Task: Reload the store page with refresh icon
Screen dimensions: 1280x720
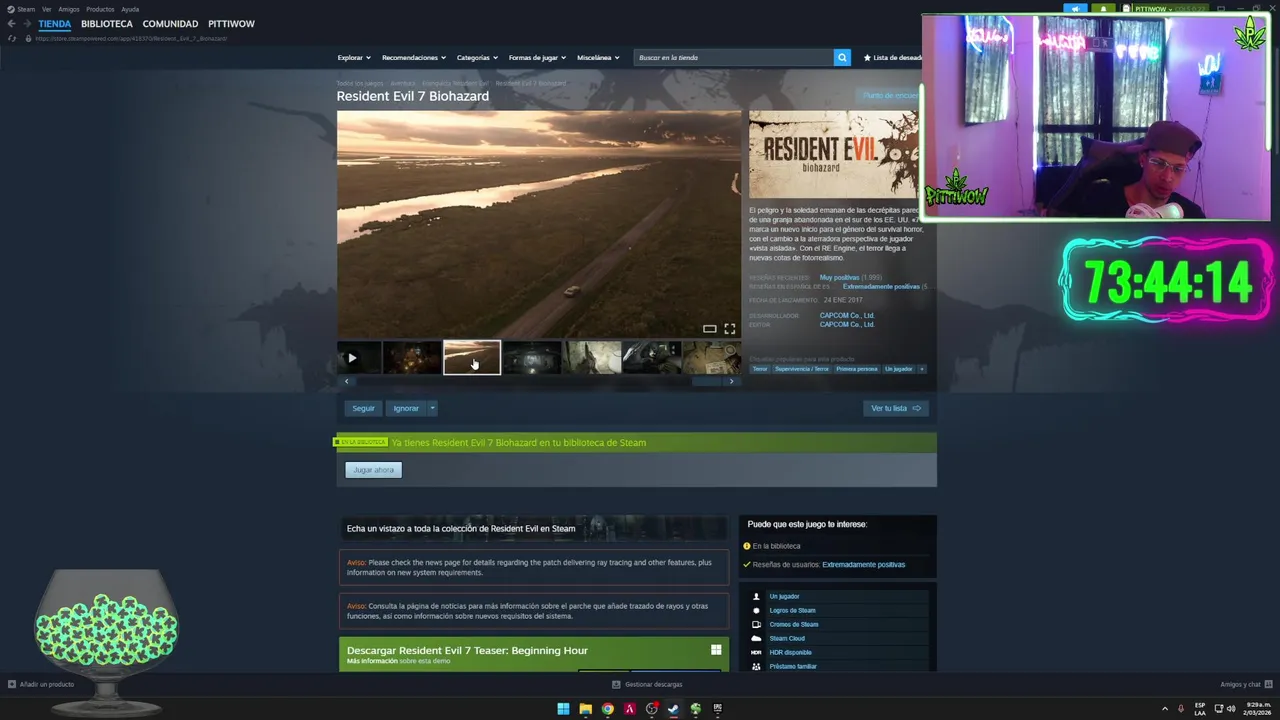Action: click(x=12, y=38)
